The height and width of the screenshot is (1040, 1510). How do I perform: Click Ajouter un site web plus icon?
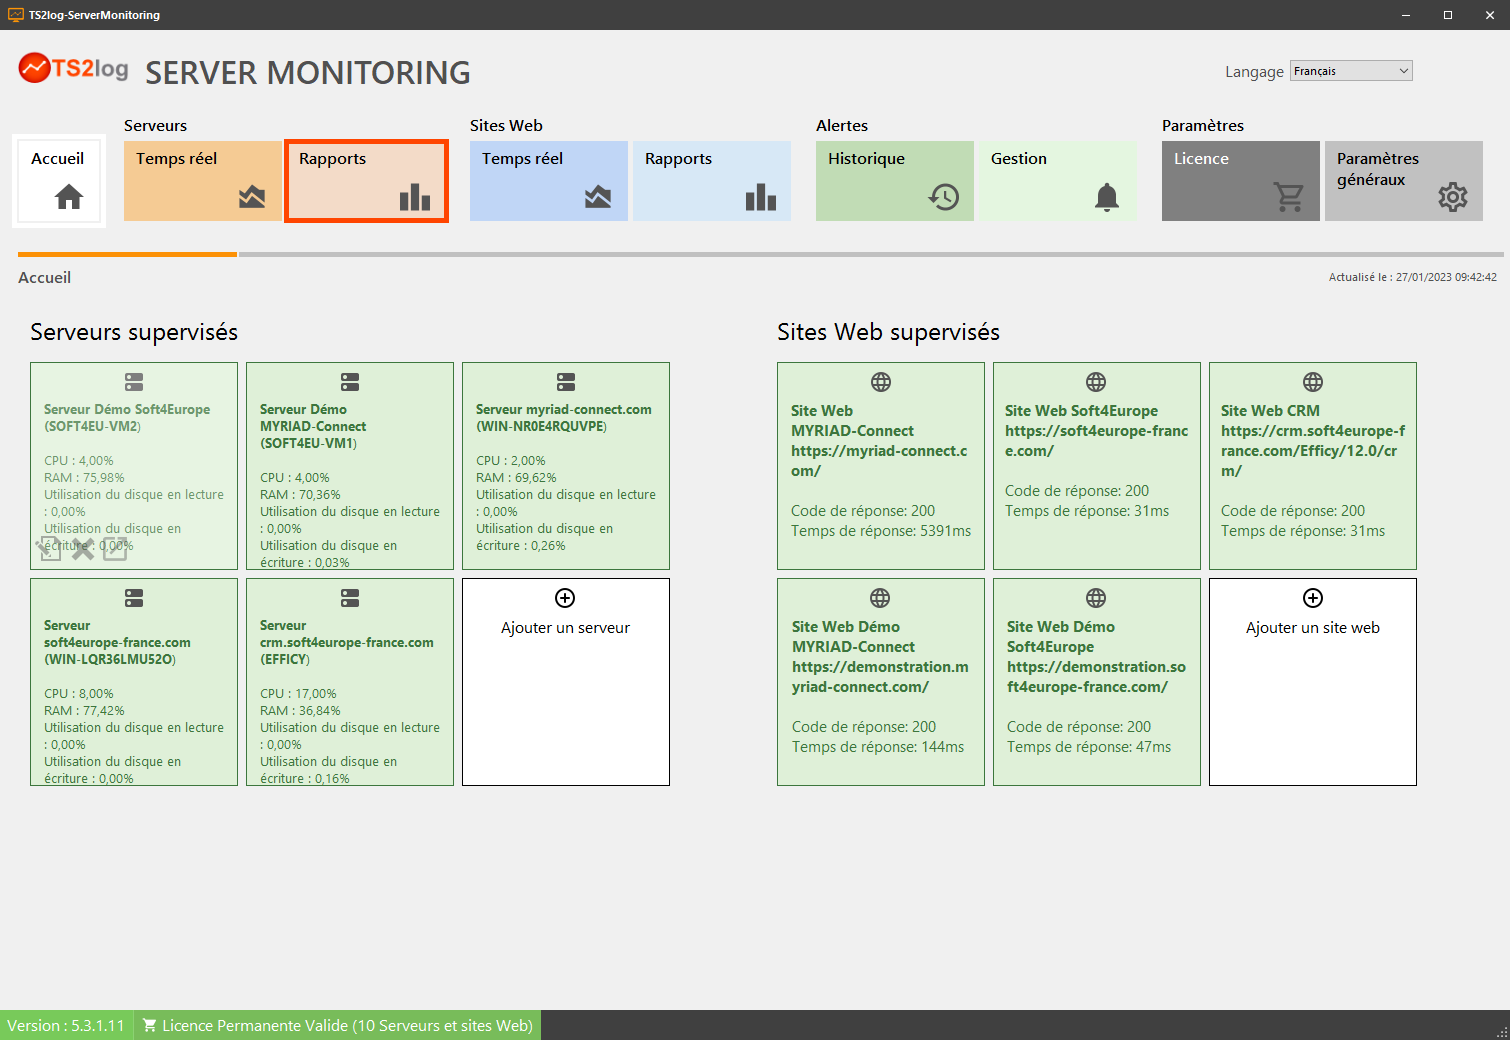pos(1313,598)
